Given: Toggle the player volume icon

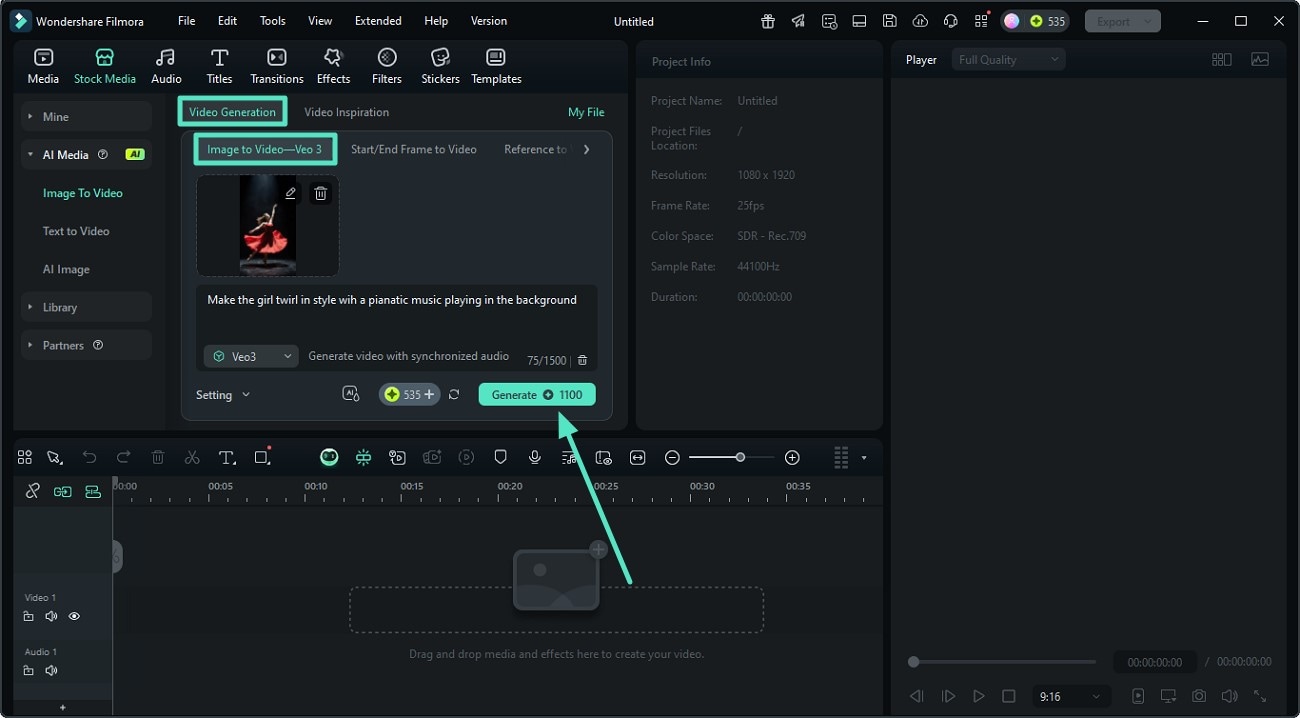Looking at the screenshot, I should click(1229, 696).
